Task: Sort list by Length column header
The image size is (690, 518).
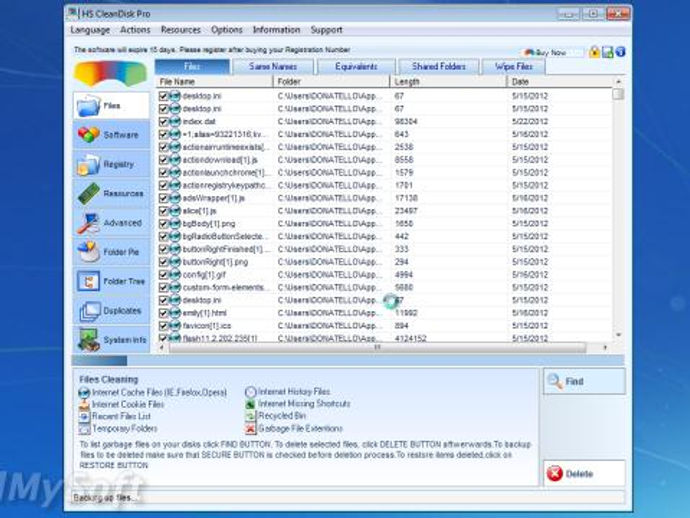Action: [448, 82]
